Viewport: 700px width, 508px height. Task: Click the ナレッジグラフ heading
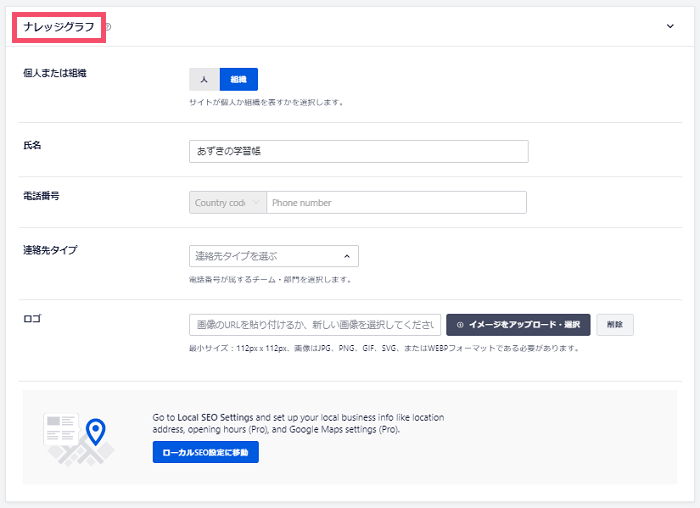click(59, 27)
